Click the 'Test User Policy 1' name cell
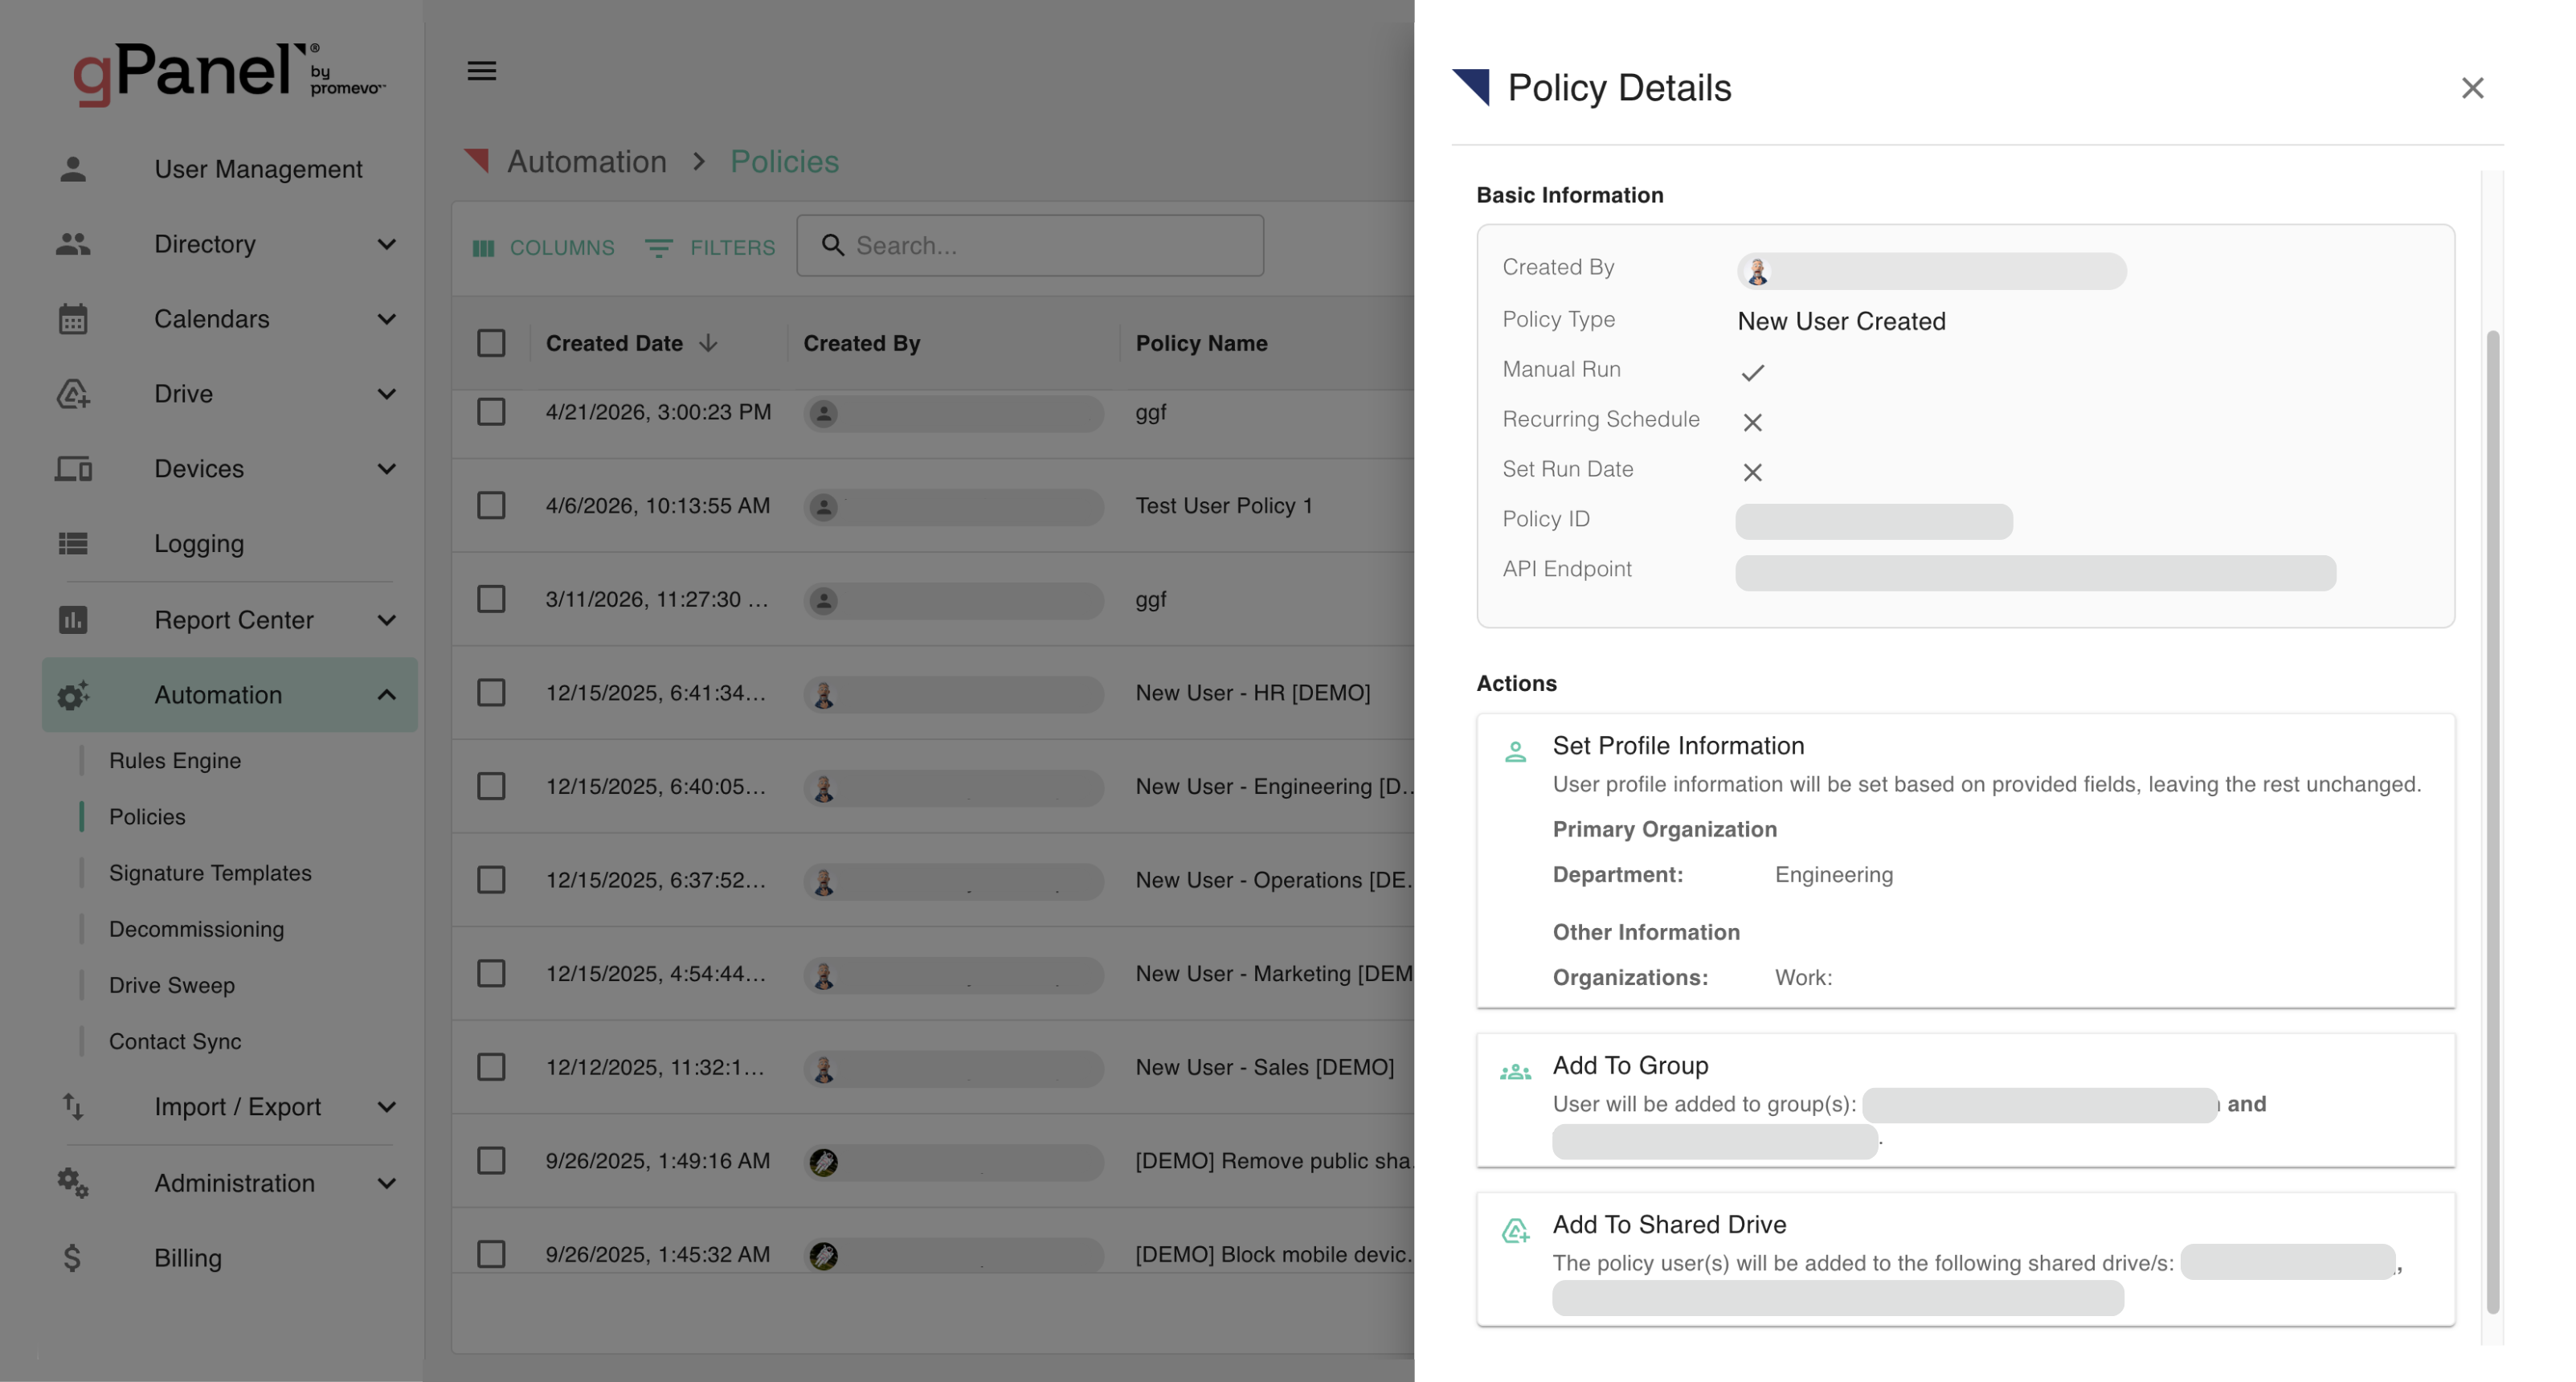Image resolution: width=2576 pixels, height=1382 pixels. pos(1223,506)
